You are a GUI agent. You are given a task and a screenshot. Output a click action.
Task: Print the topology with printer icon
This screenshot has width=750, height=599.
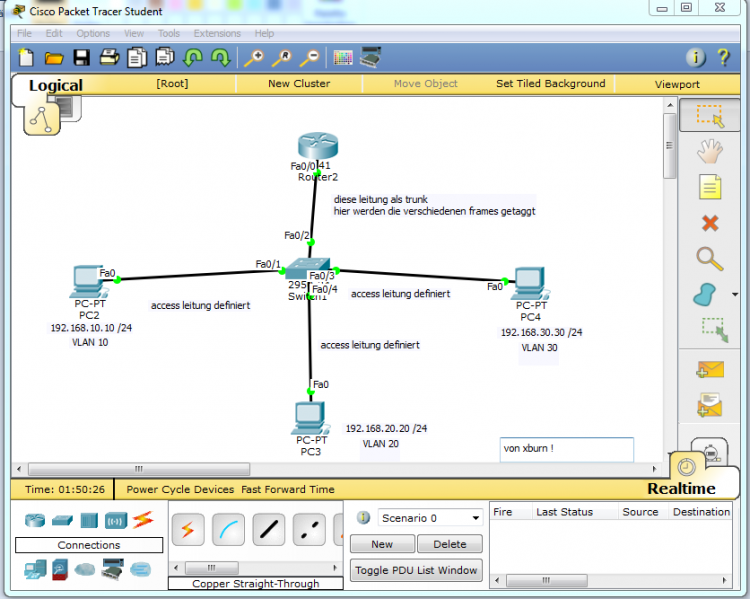pos(109,57)
